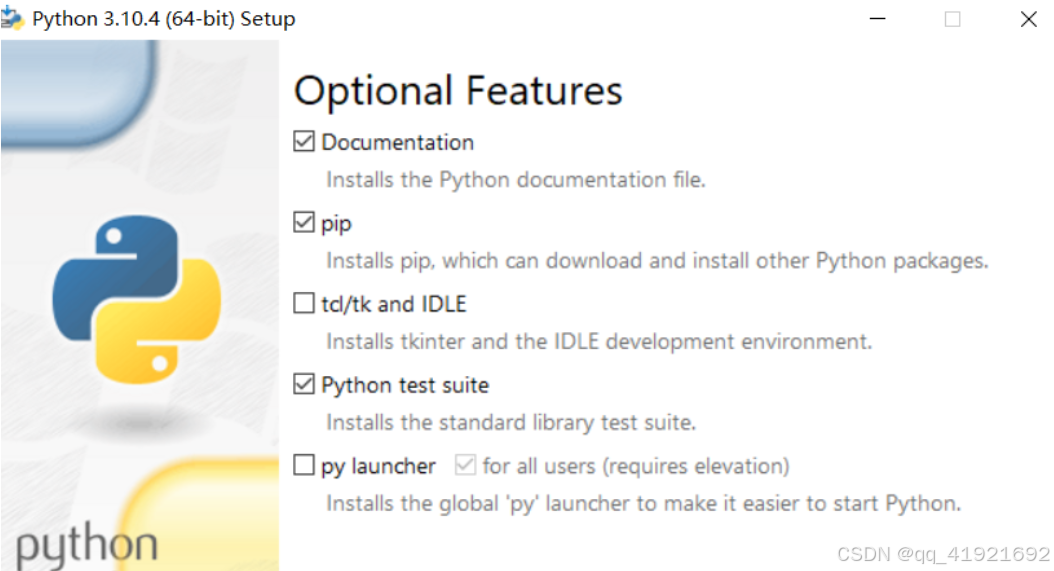Uncheck the Python test suite checkbox
The width and height of the screenshot is (1054, 571).
tap(304, 385)
